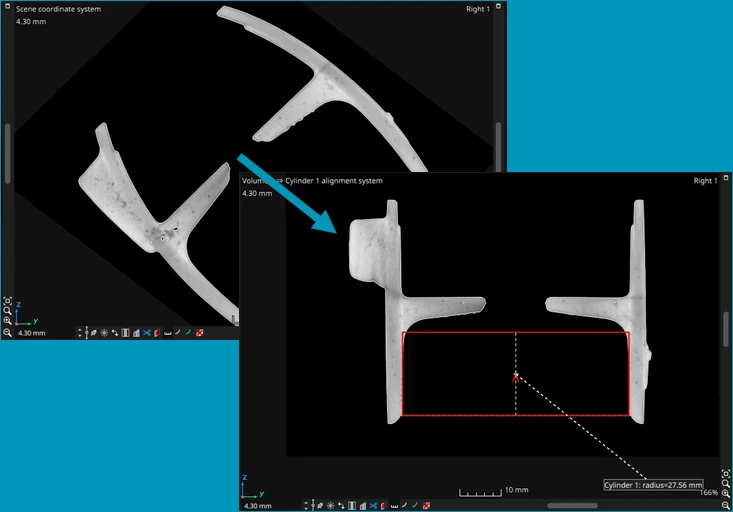Click the horizontal scrollbar in the lower view

572,506
